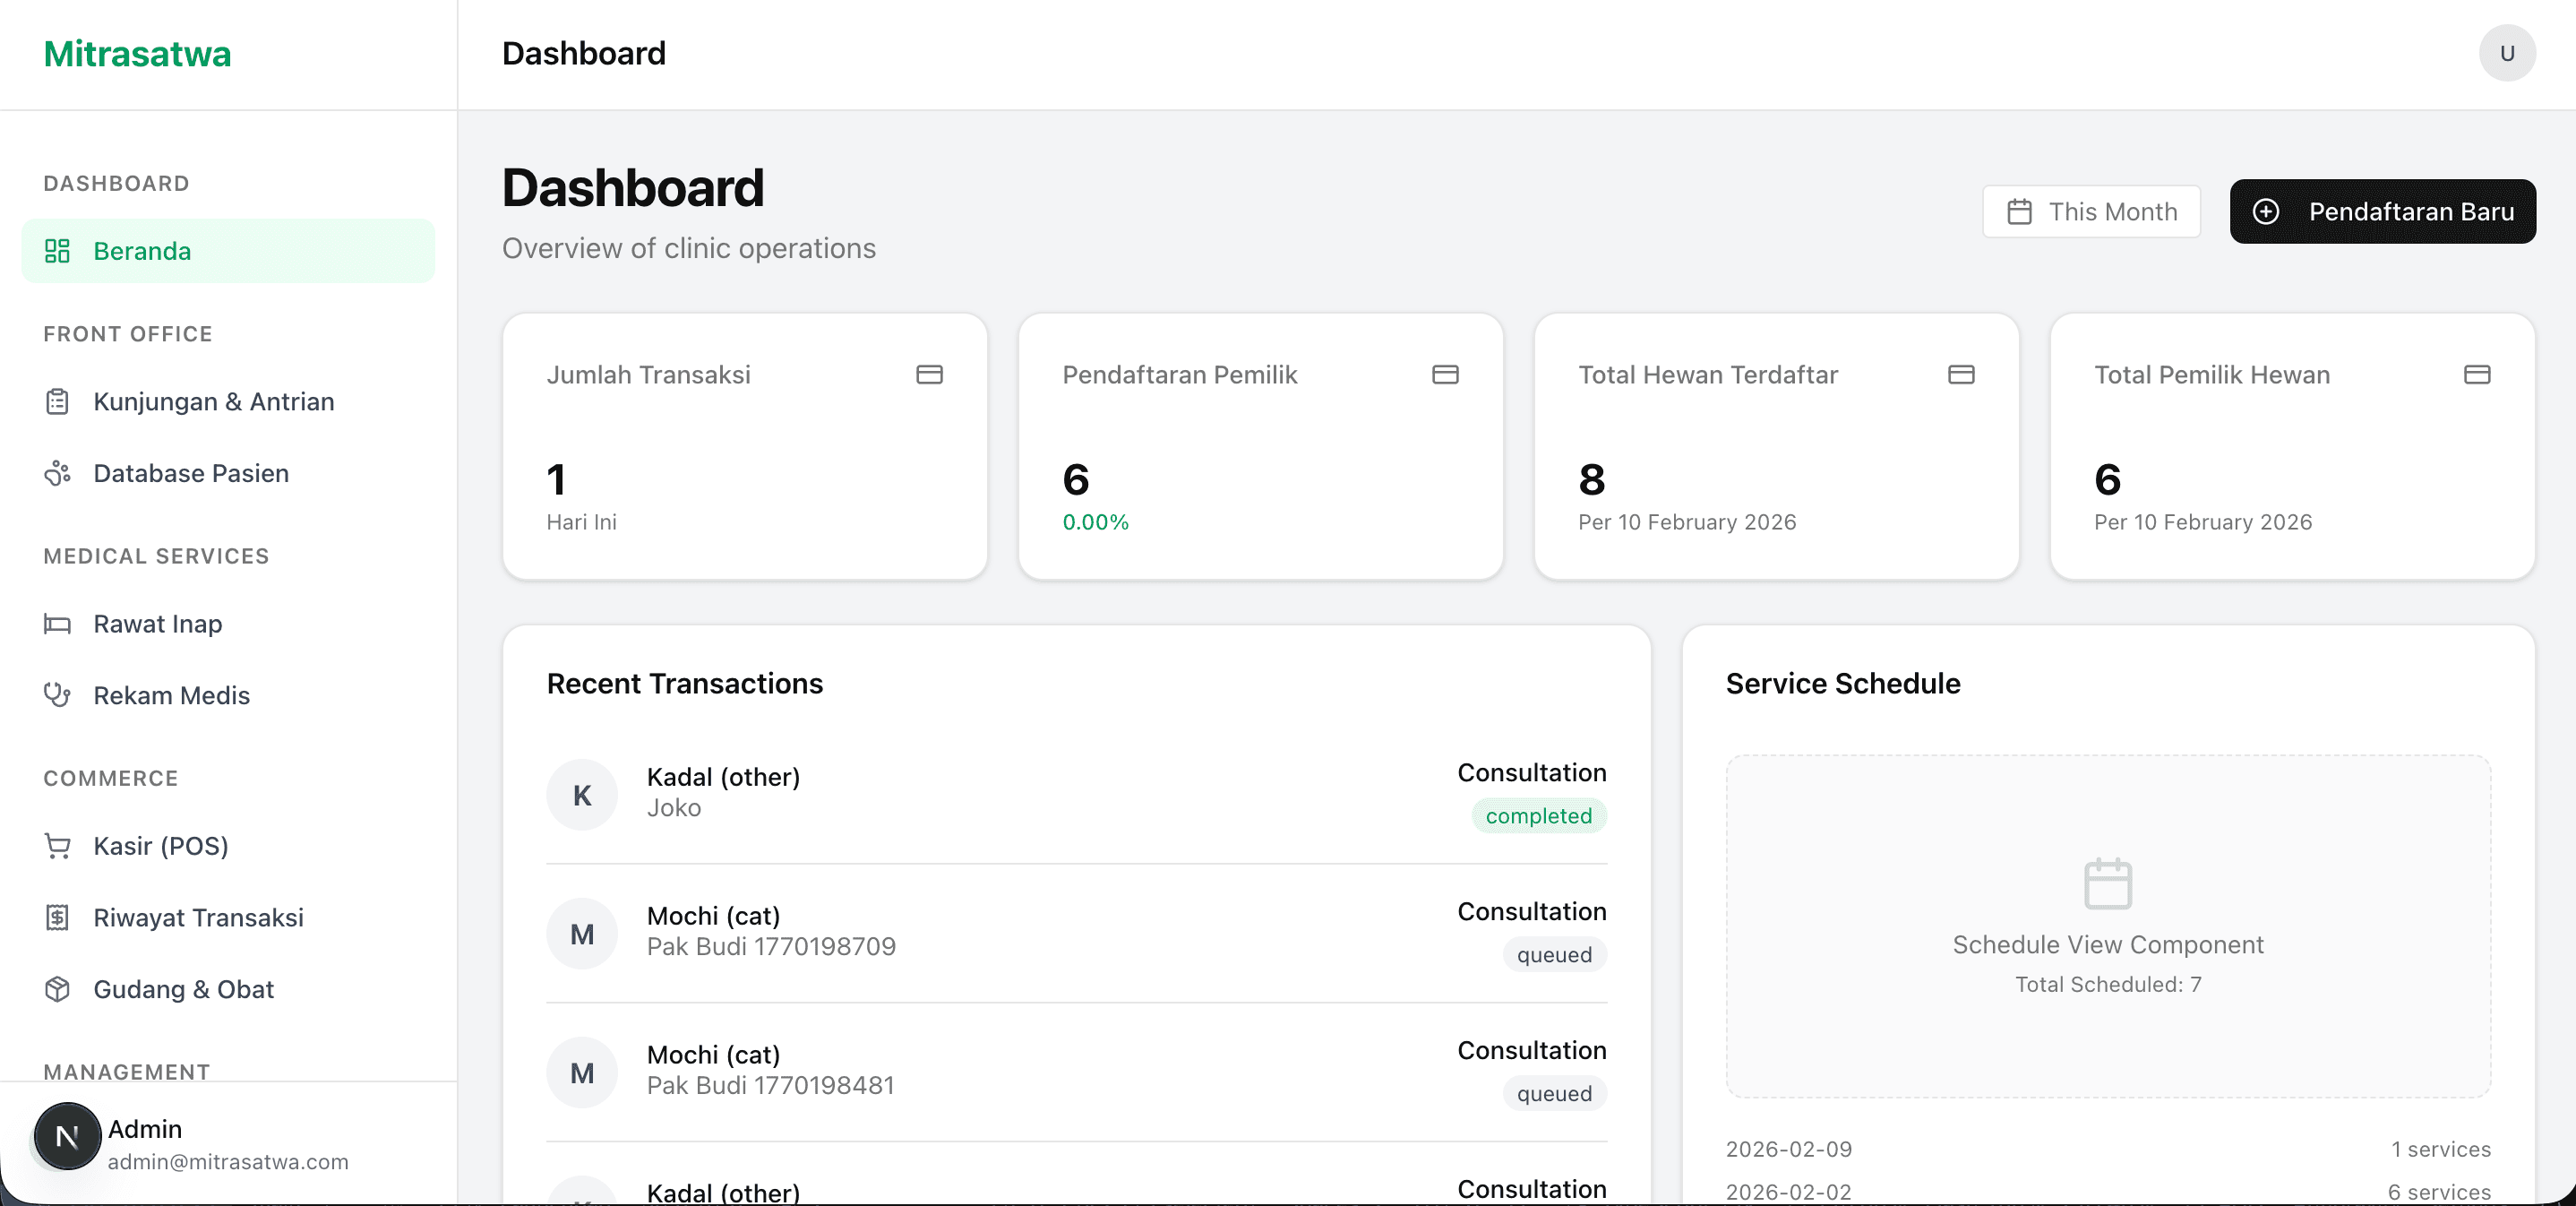Screen dimensions: 2576x1206
Task: Select the Rawat Inap bed icon
Action: pyautogui.click(x=57, y=624)
